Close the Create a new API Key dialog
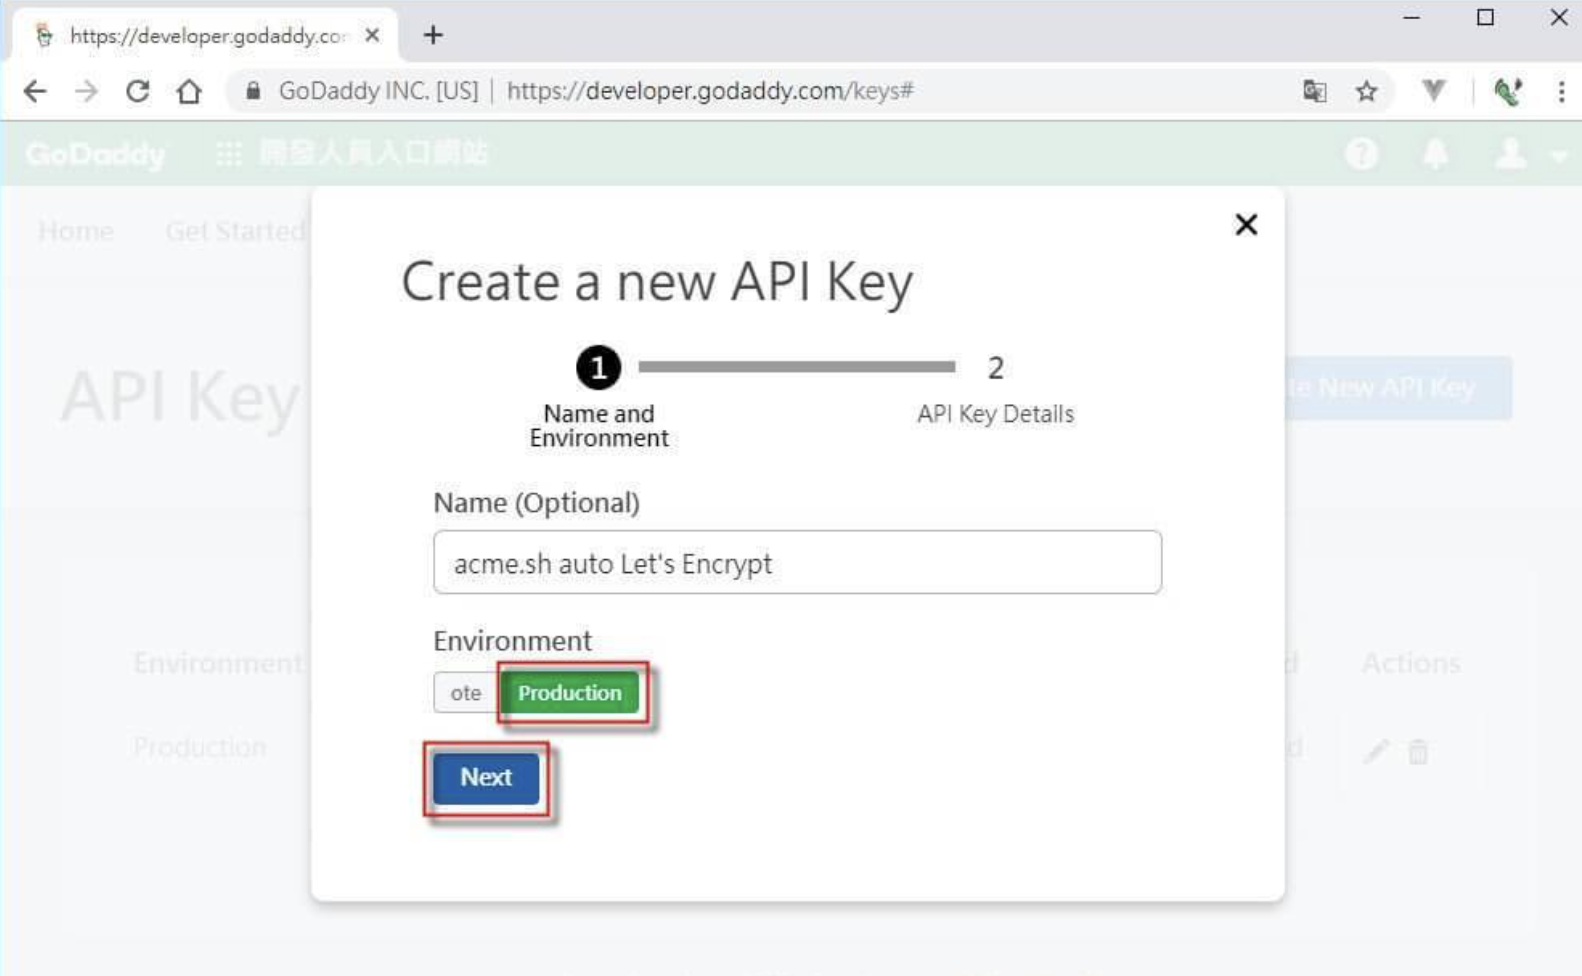The image size is (1582, 976). coord(1246,224)
